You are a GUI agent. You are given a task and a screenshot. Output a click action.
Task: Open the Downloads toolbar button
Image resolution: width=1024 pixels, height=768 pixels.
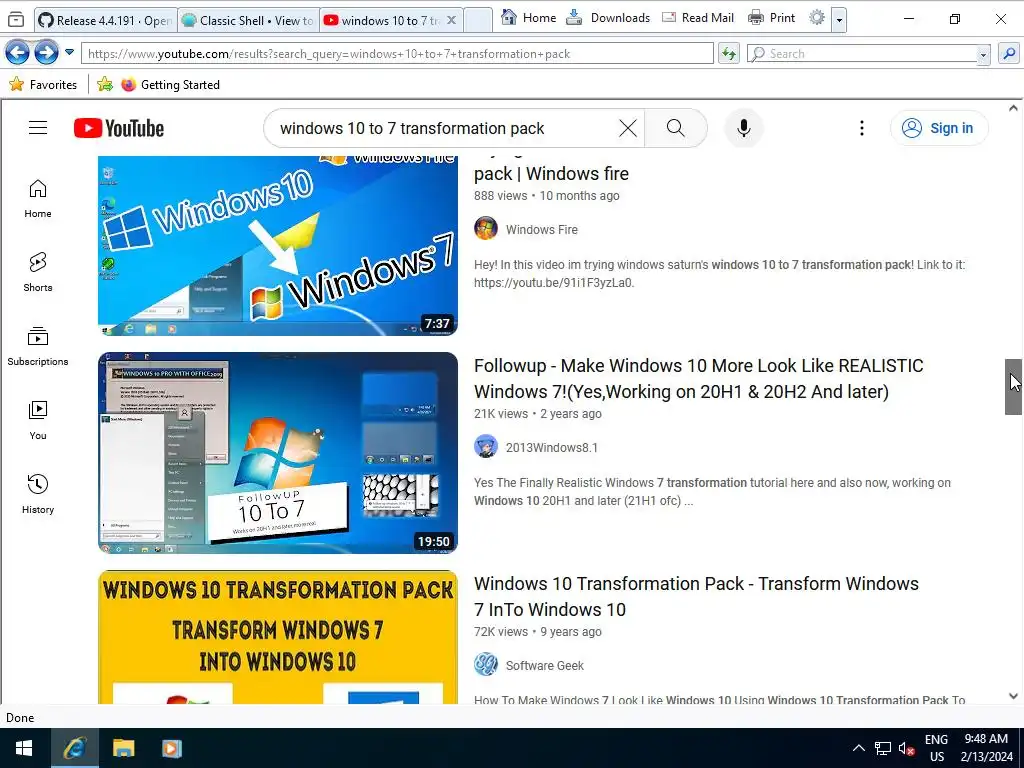click(x=608, y=18)
